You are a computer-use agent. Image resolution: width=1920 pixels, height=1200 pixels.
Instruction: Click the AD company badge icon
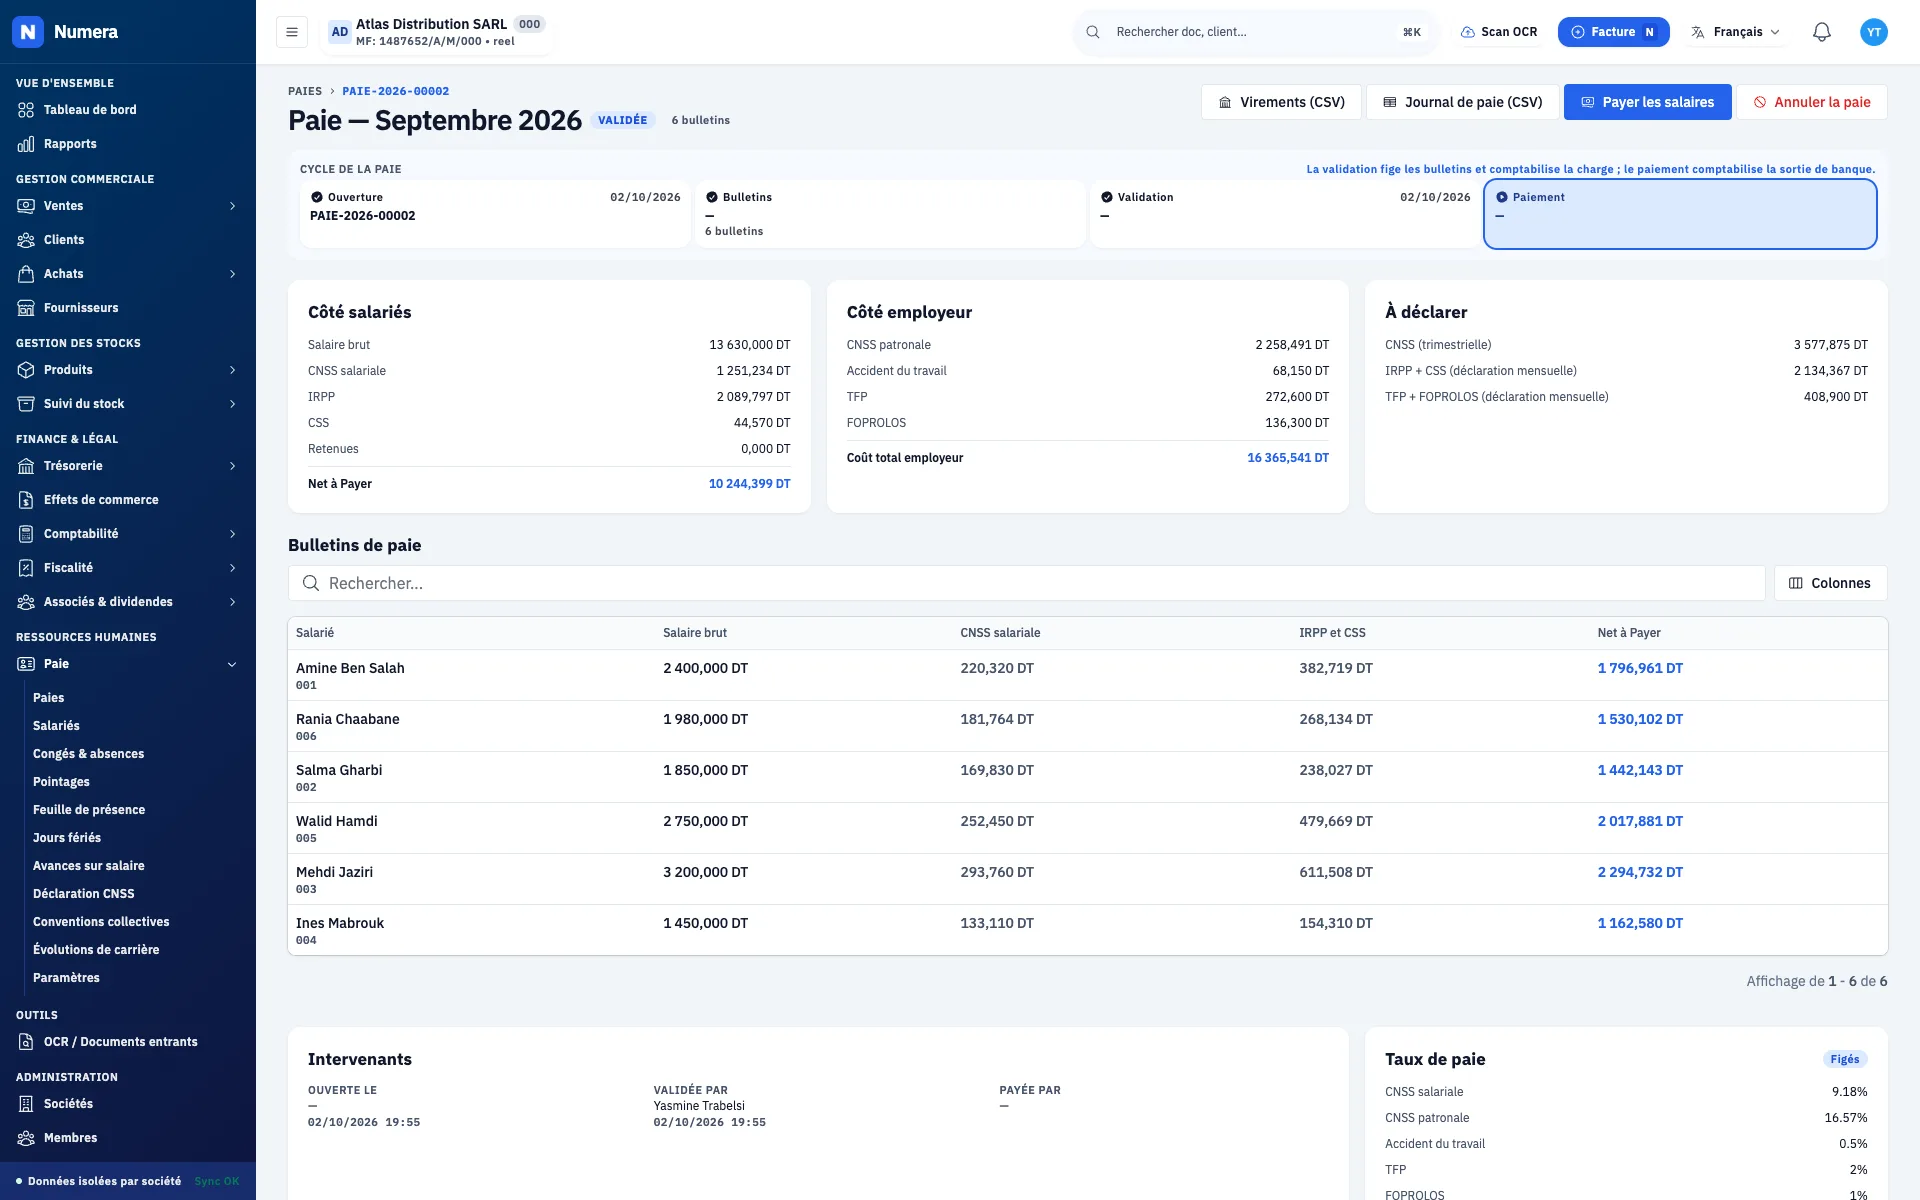[340, 32]
